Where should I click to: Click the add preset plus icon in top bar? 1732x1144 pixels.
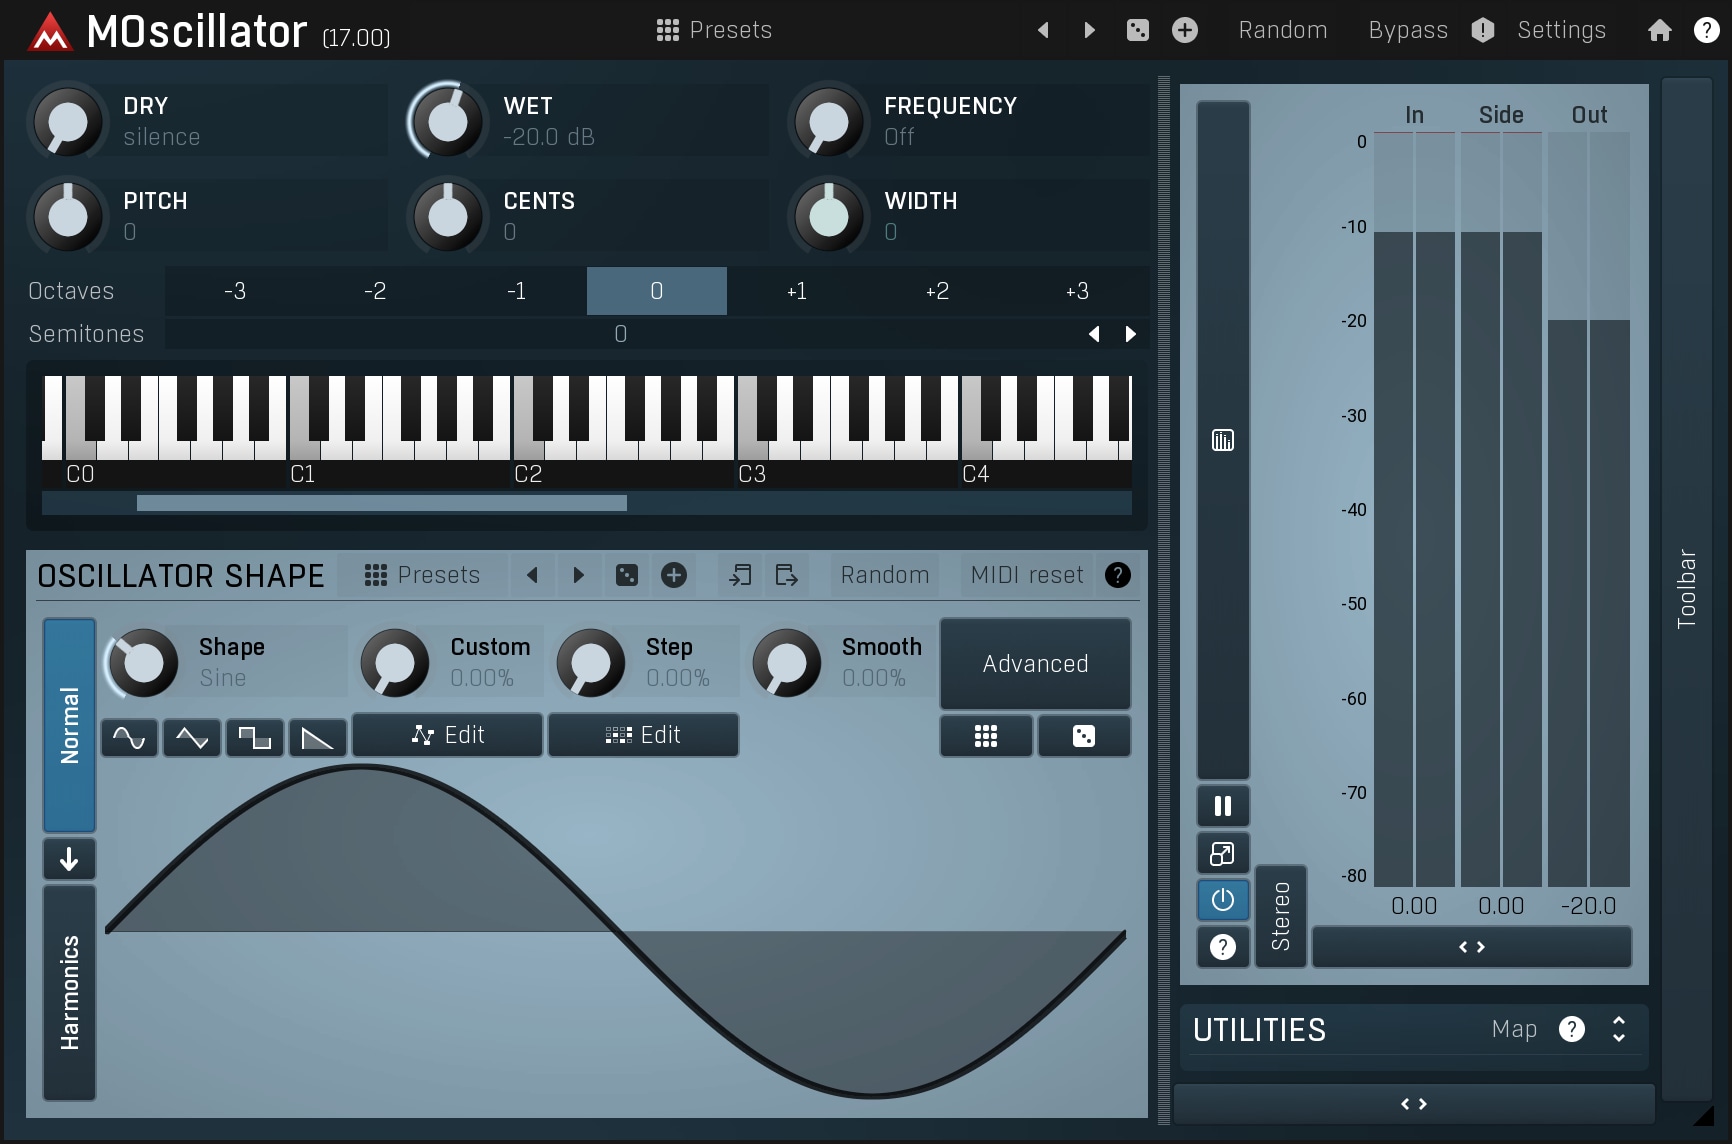click(1185, 30)
